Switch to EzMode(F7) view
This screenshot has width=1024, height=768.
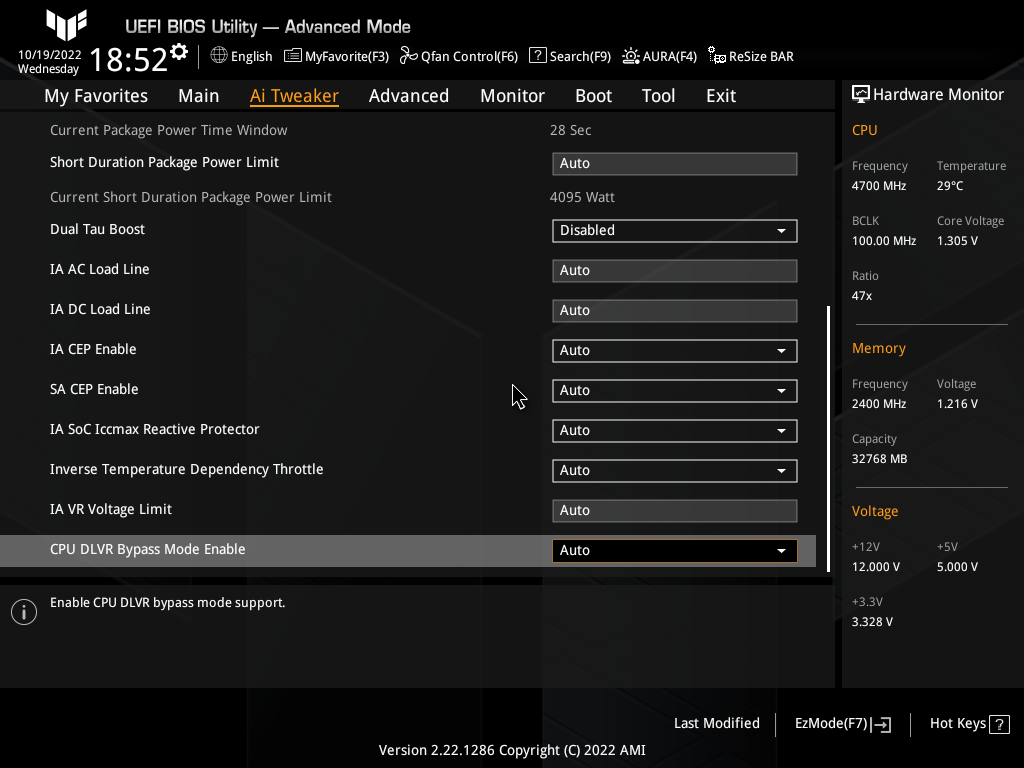tap(841, 723)
